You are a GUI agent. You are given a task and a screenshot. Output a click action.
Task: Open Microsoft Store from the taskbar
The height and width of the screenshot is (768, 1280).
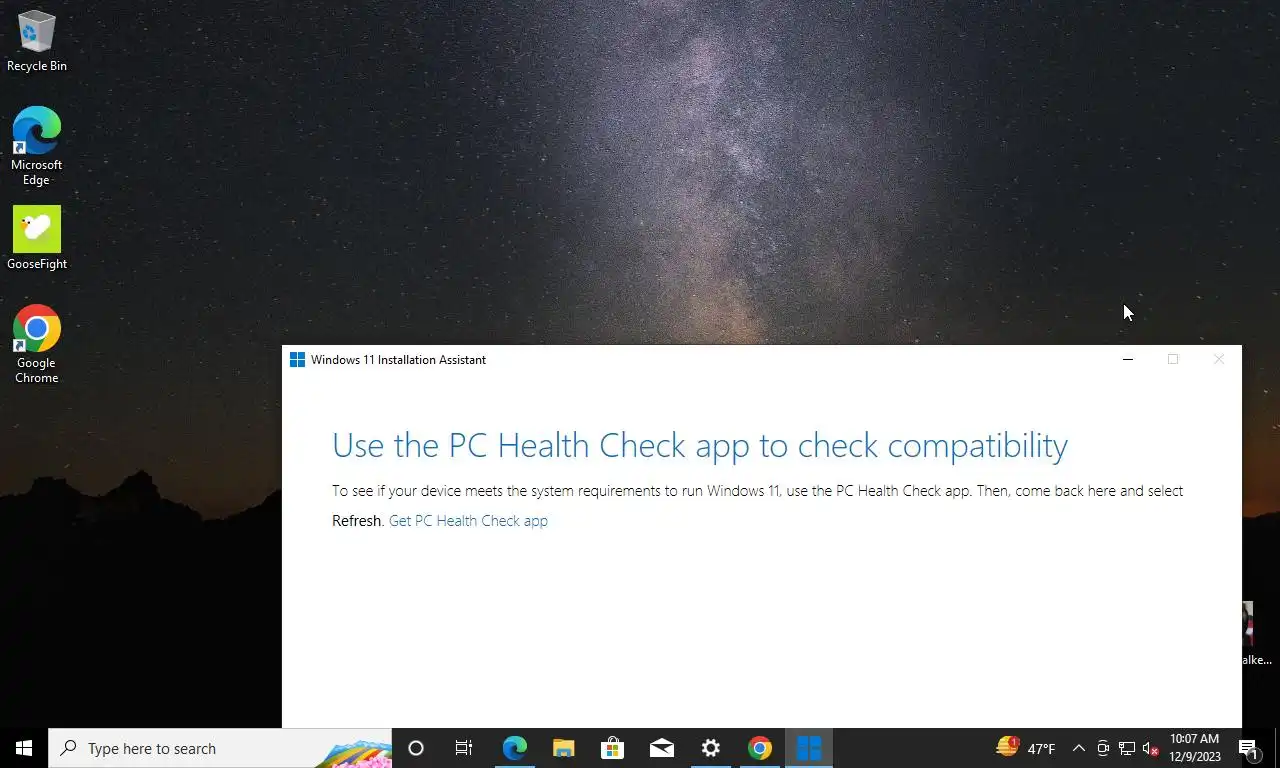pos(612,748)
